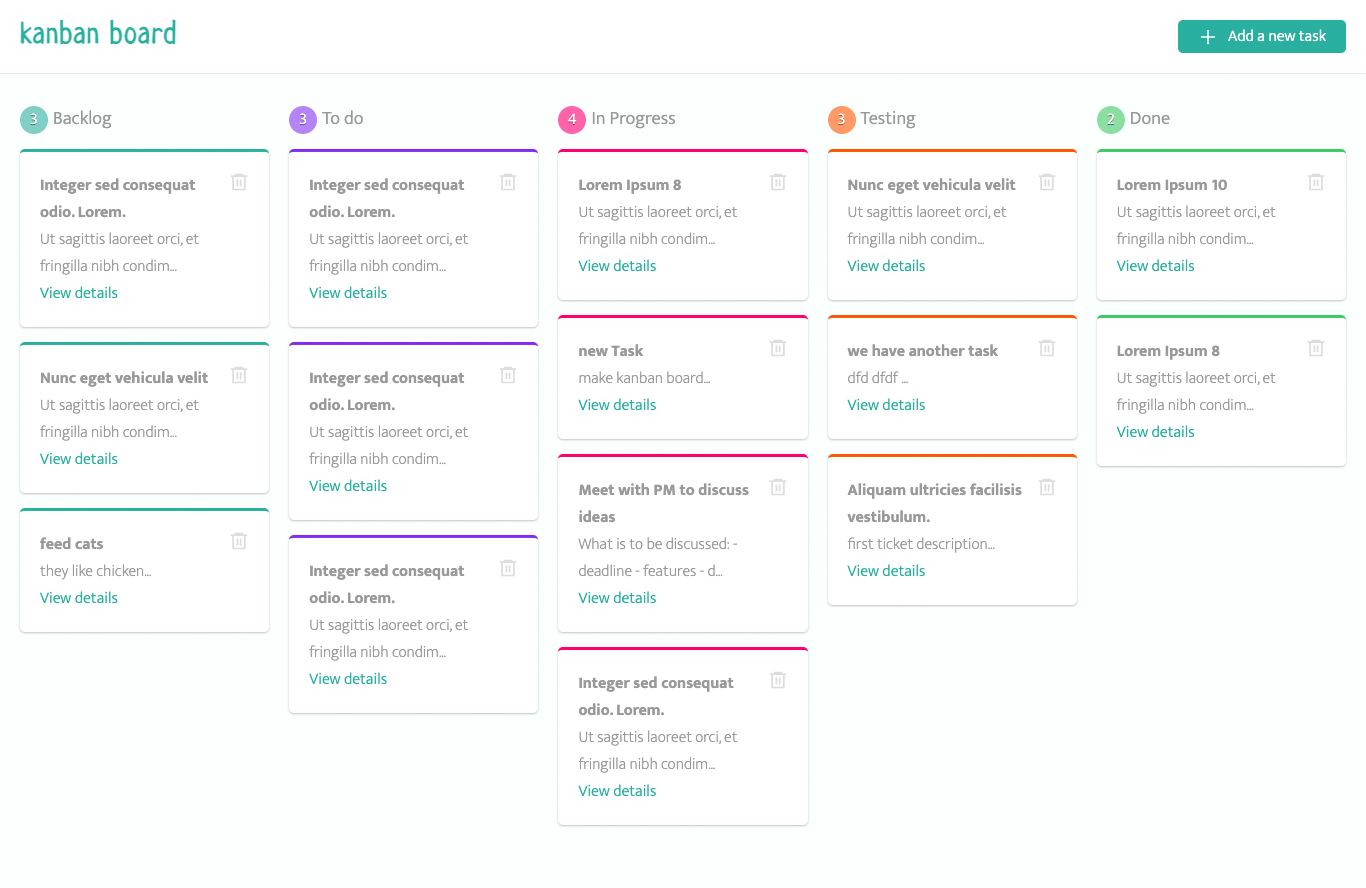View details of 'feed cats' task
This screenshot has height=888, width=1366.
click(x=79, y=598)
